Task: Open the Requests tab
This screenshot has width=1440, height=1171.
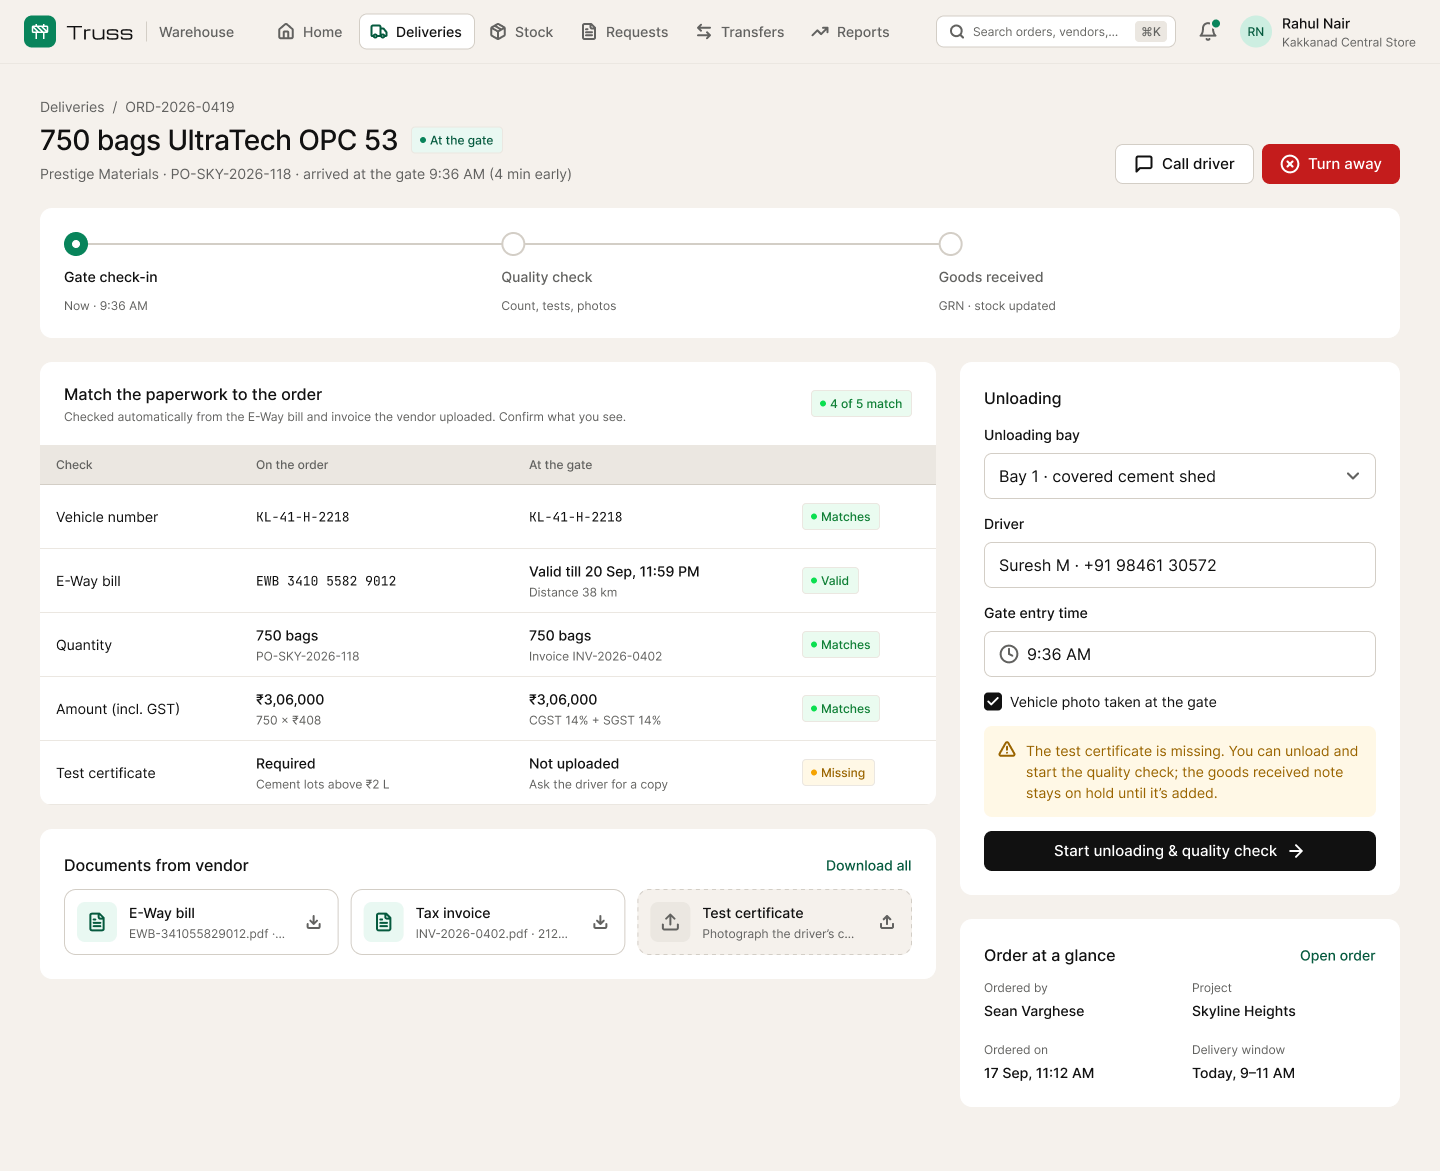Action: pyautogui.click(x=625, y=32)
